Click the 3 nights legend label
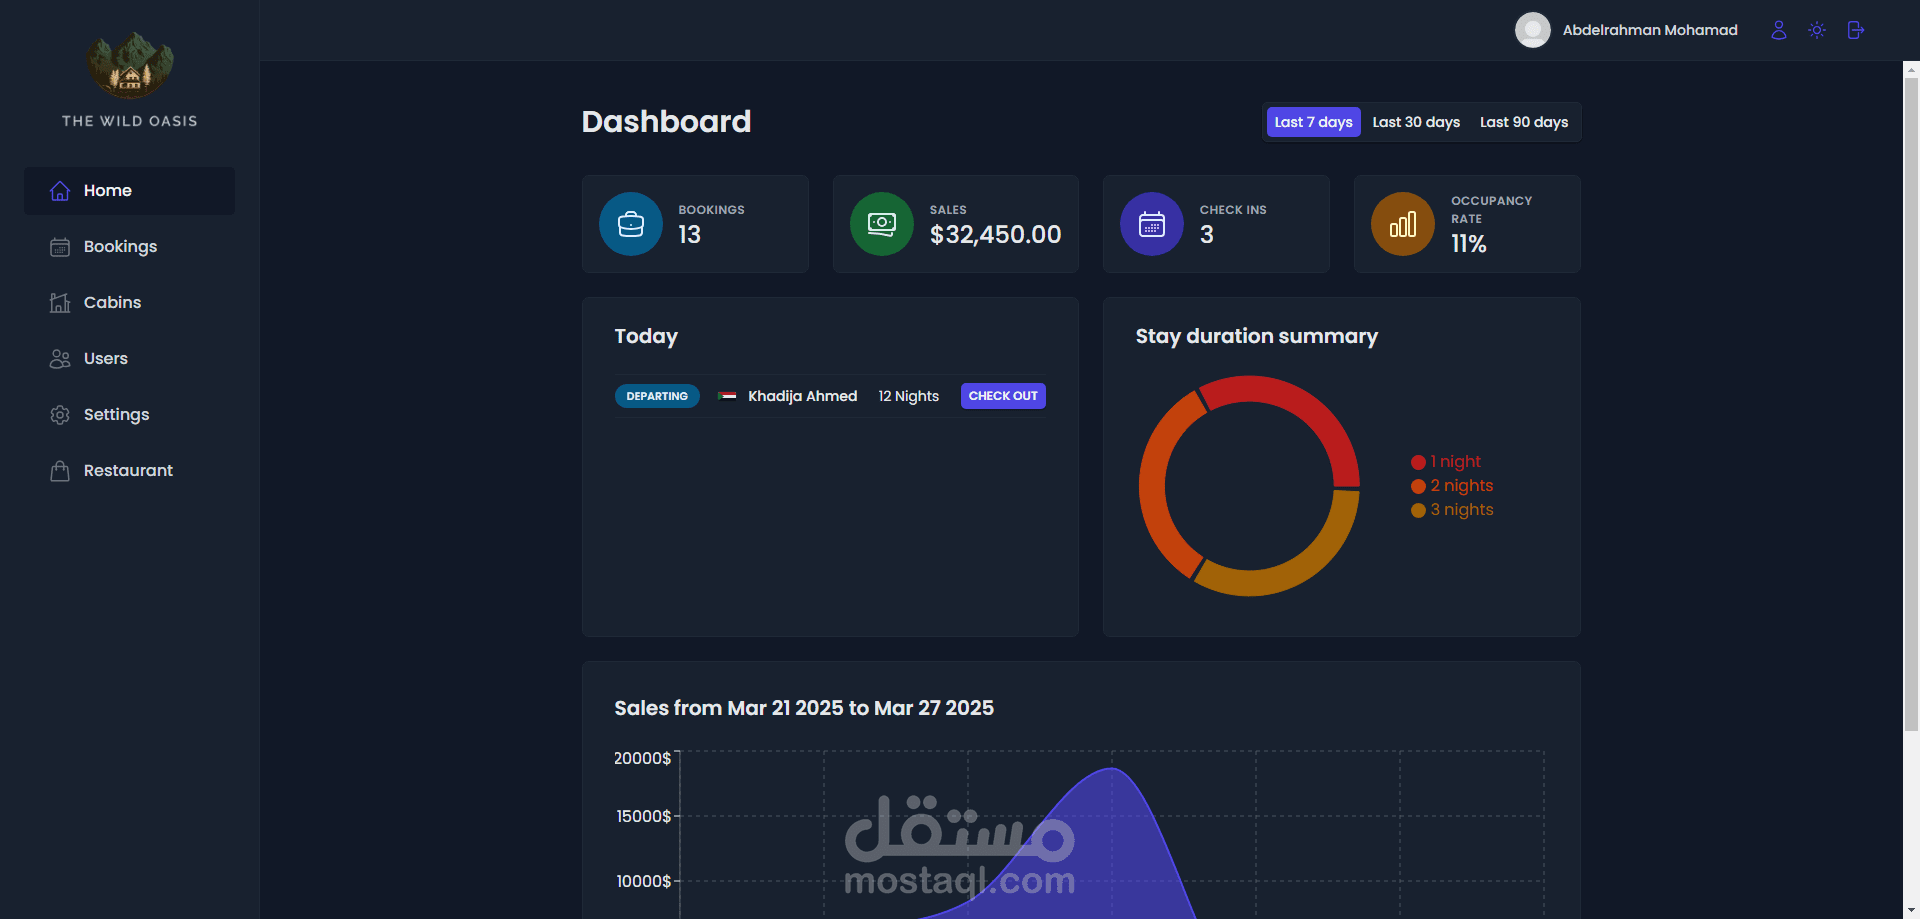This screenshot has width=1920, height=919. 1461,510
